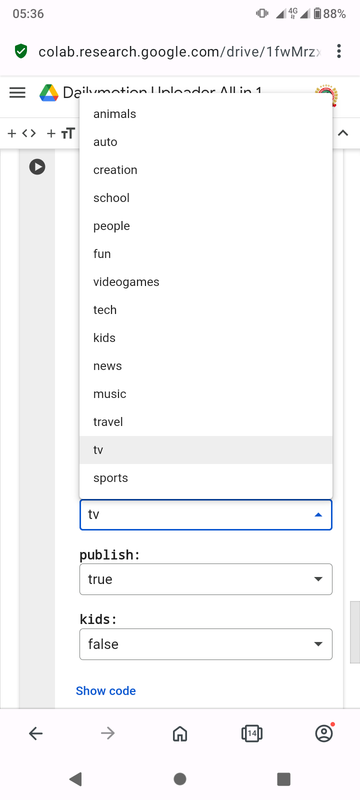Image resolution: width=360 pixels, height=800 pixels.
Task: Open the kids dropdown set to false
Action: (206, 644)
